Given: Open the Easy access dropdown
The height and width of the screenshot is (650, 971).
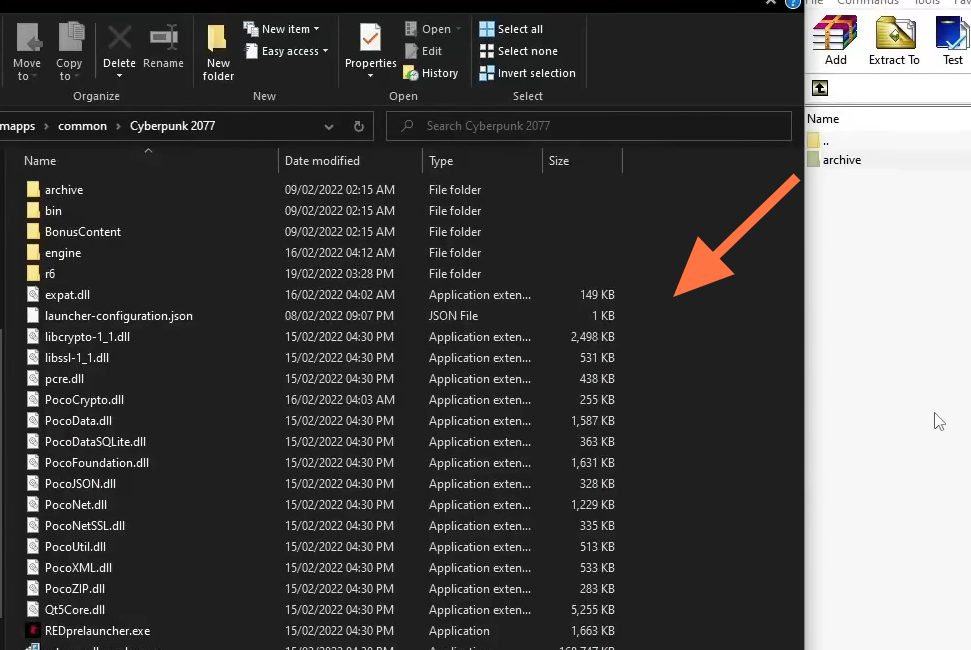Looking at the screenshot, I should [287, 51].
